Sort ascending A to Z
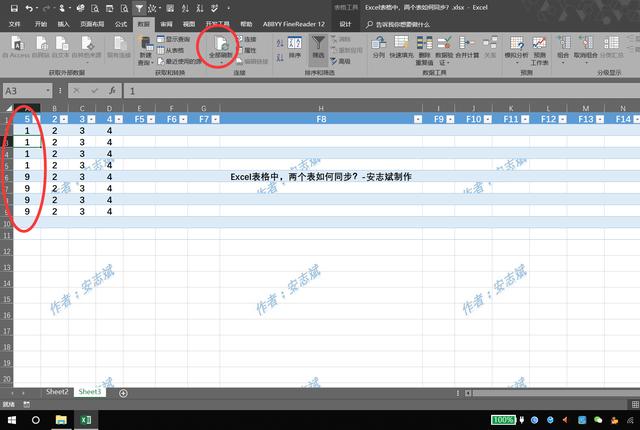The width and height of the screenshot is (640, 430). pos(280,43)
